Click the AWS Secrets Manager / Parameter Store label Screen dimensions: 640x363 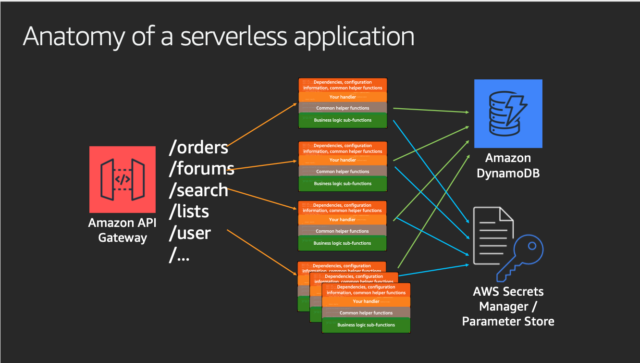(508, 306)
